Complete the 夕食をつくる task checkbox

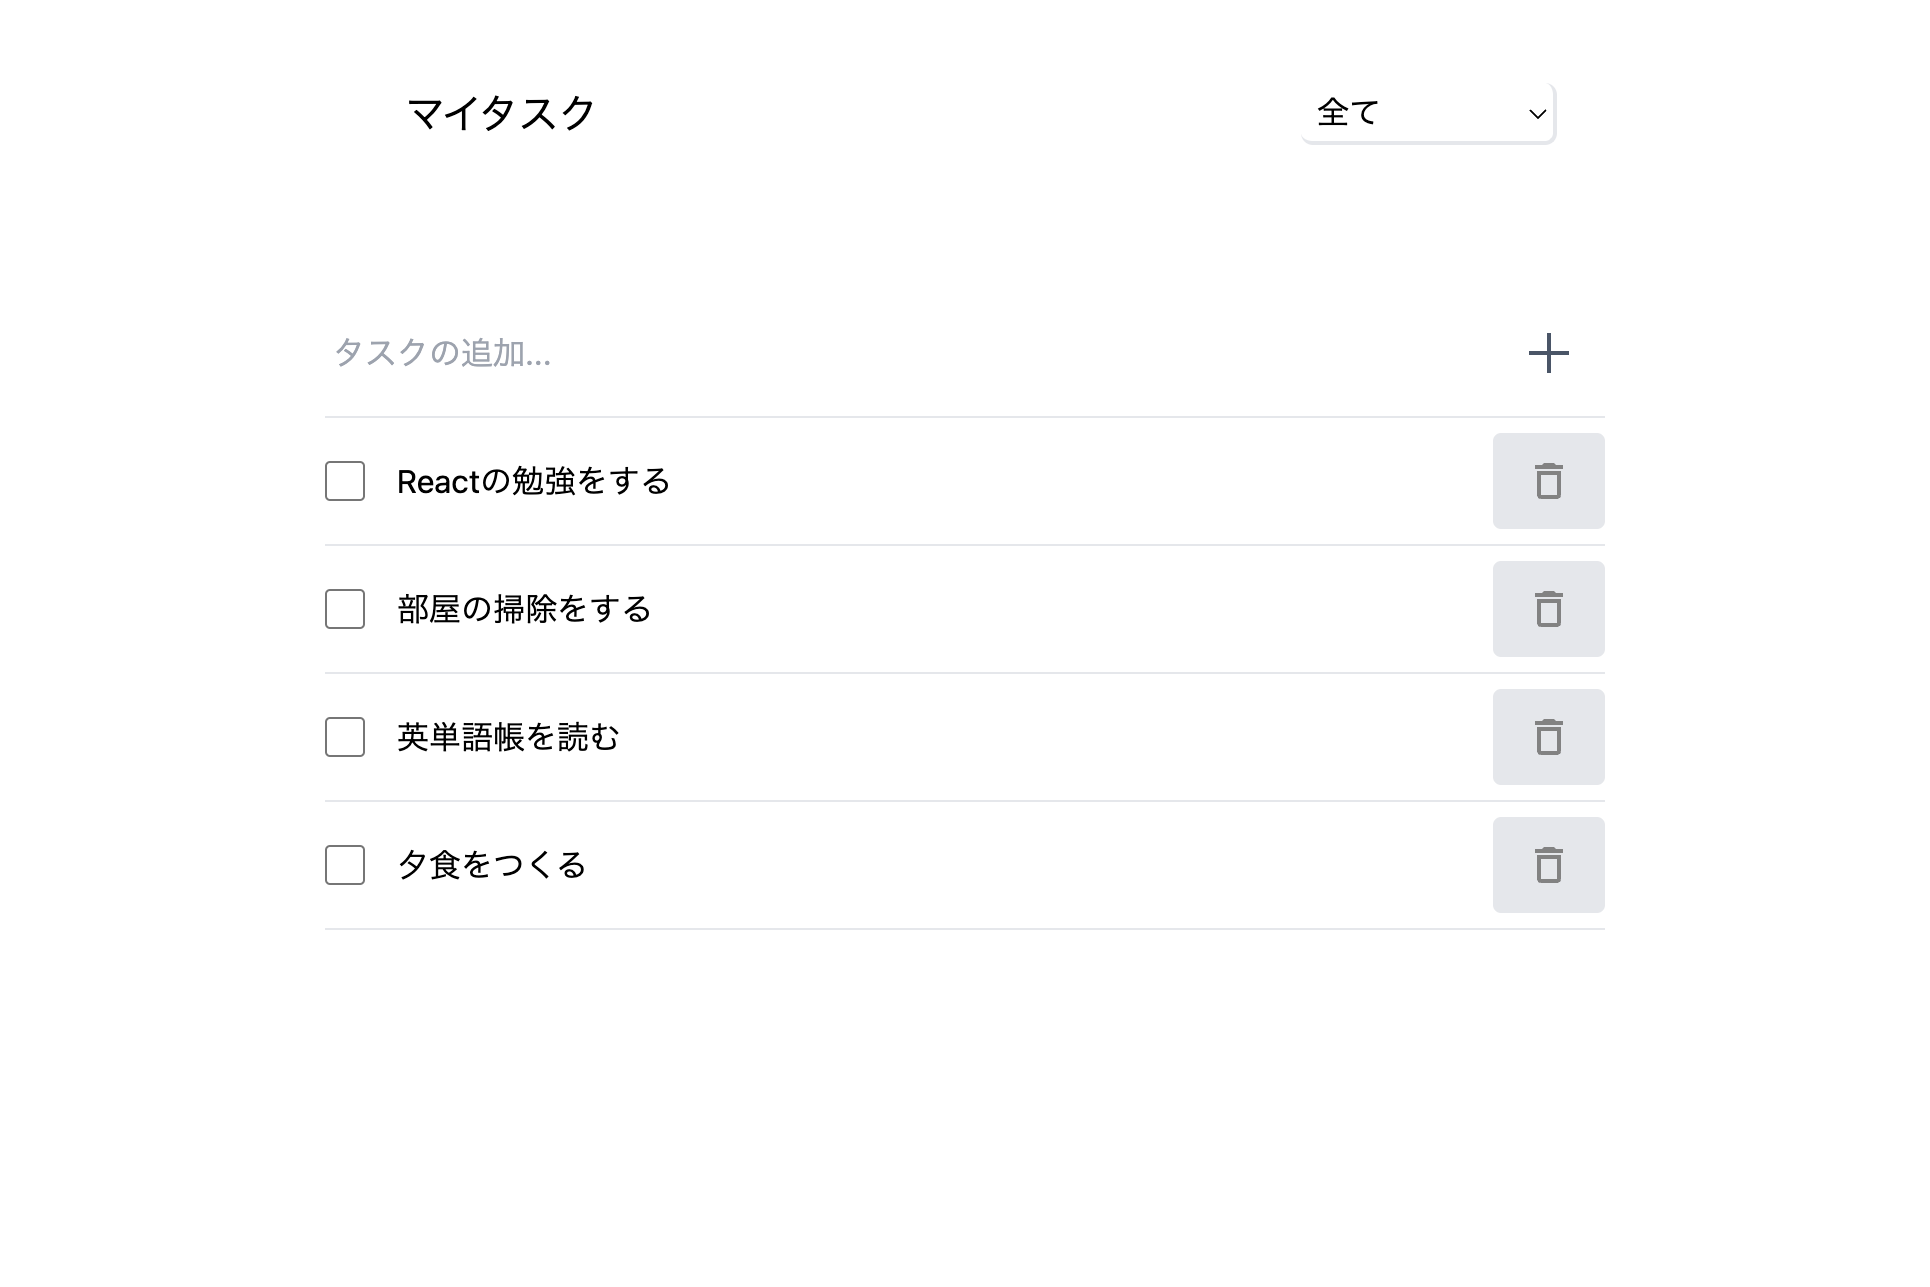pyautogui.click(x=344, y=866)
